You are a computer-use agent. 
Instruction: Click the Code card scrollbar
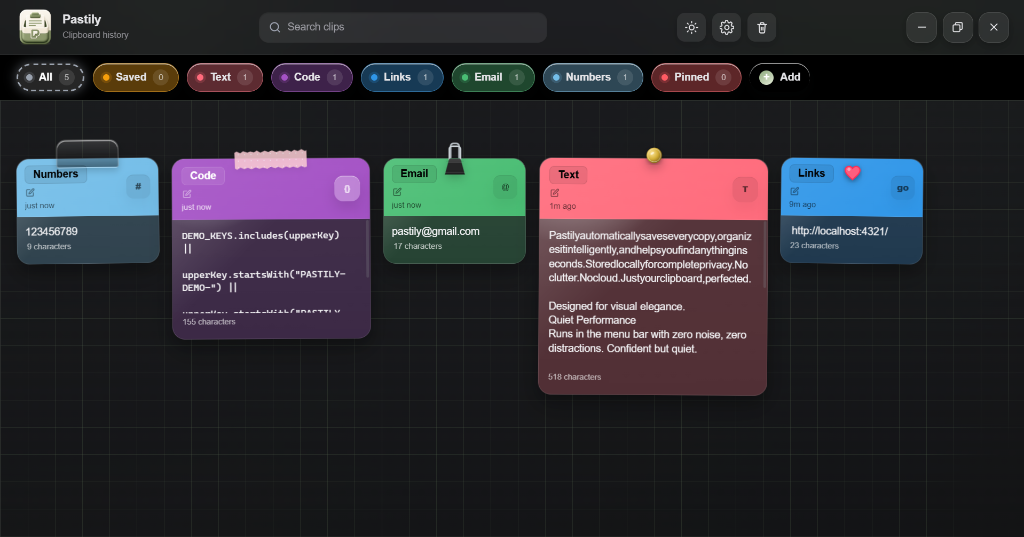point(368,249)
